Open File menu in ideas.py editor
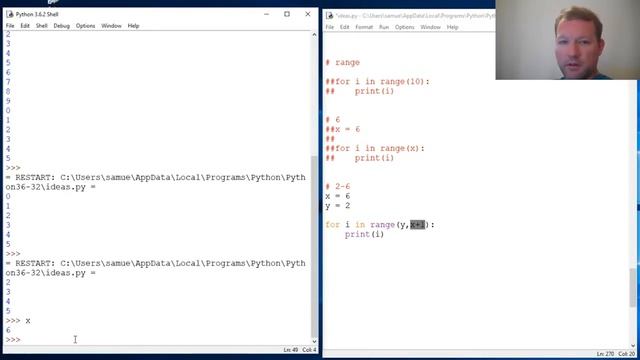The image size is (640, 360). pos(330,27)
